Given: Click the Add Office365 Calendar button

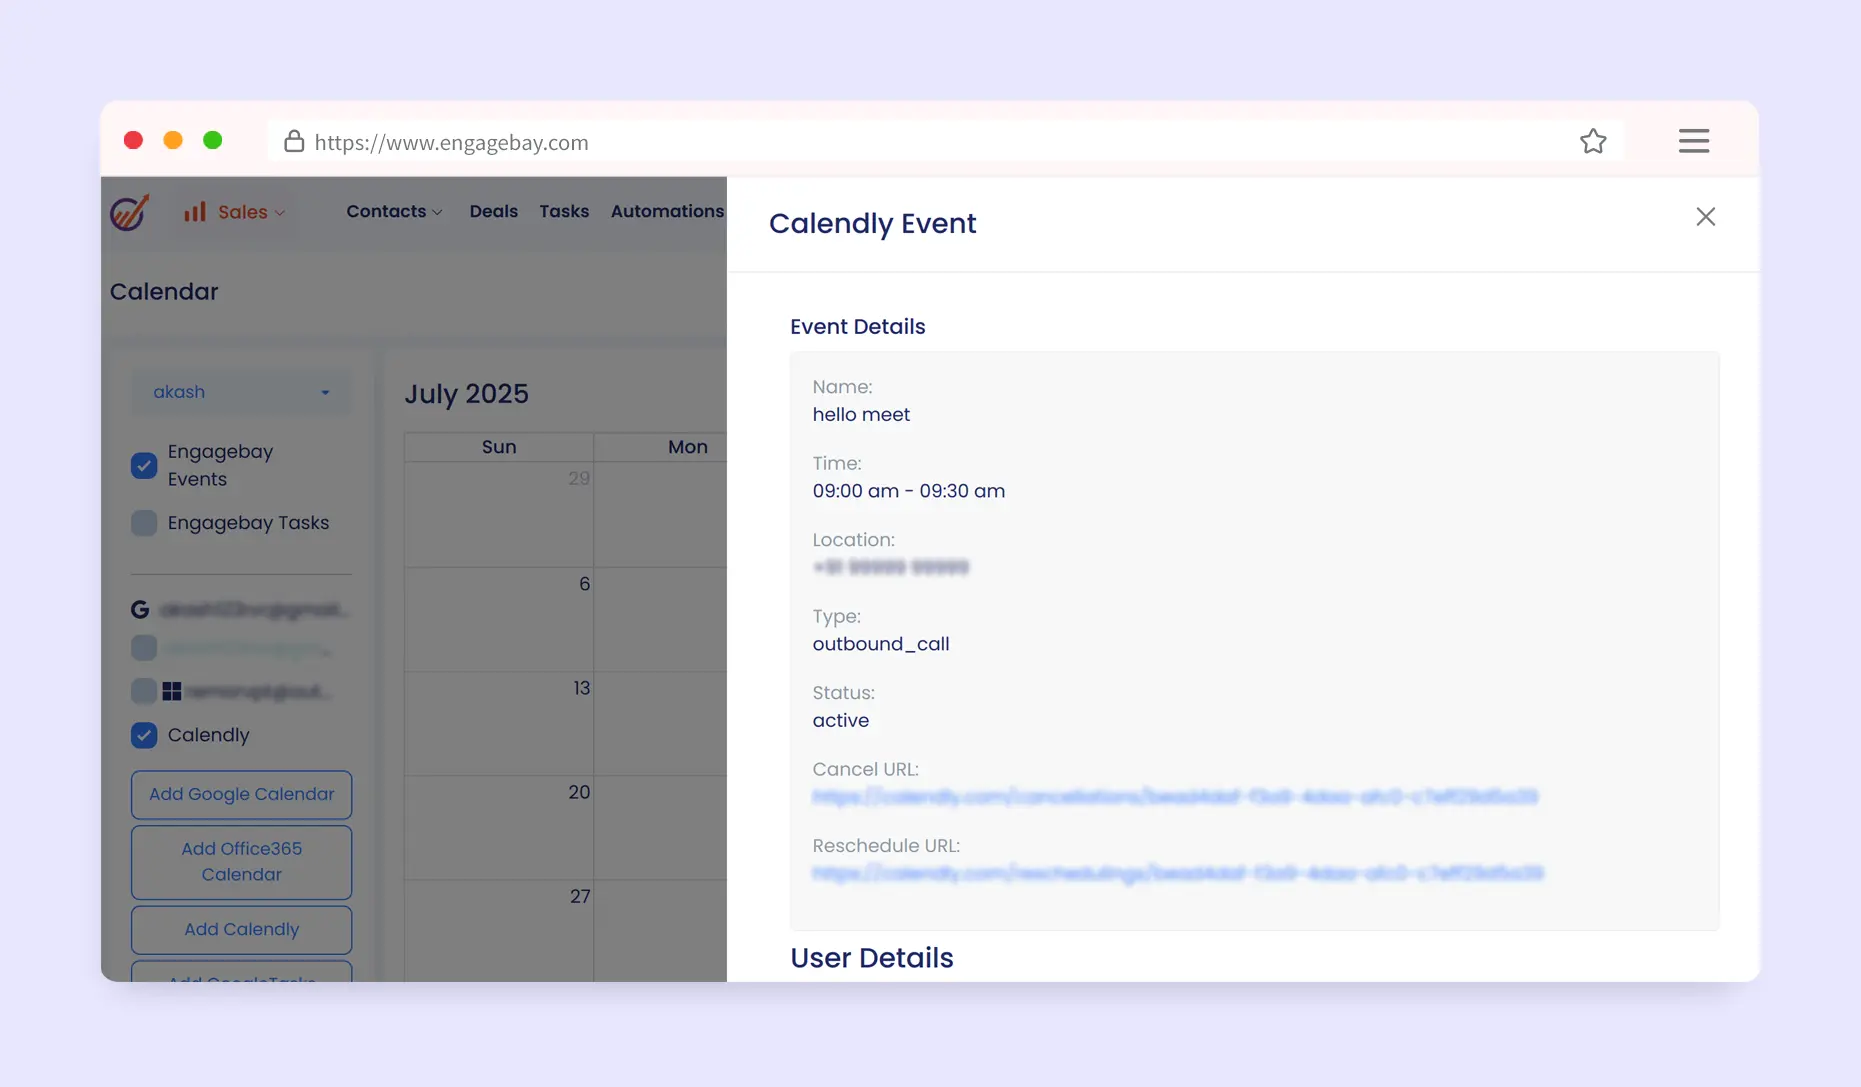Looking at the screenshot, I should [x=241, y=862].
